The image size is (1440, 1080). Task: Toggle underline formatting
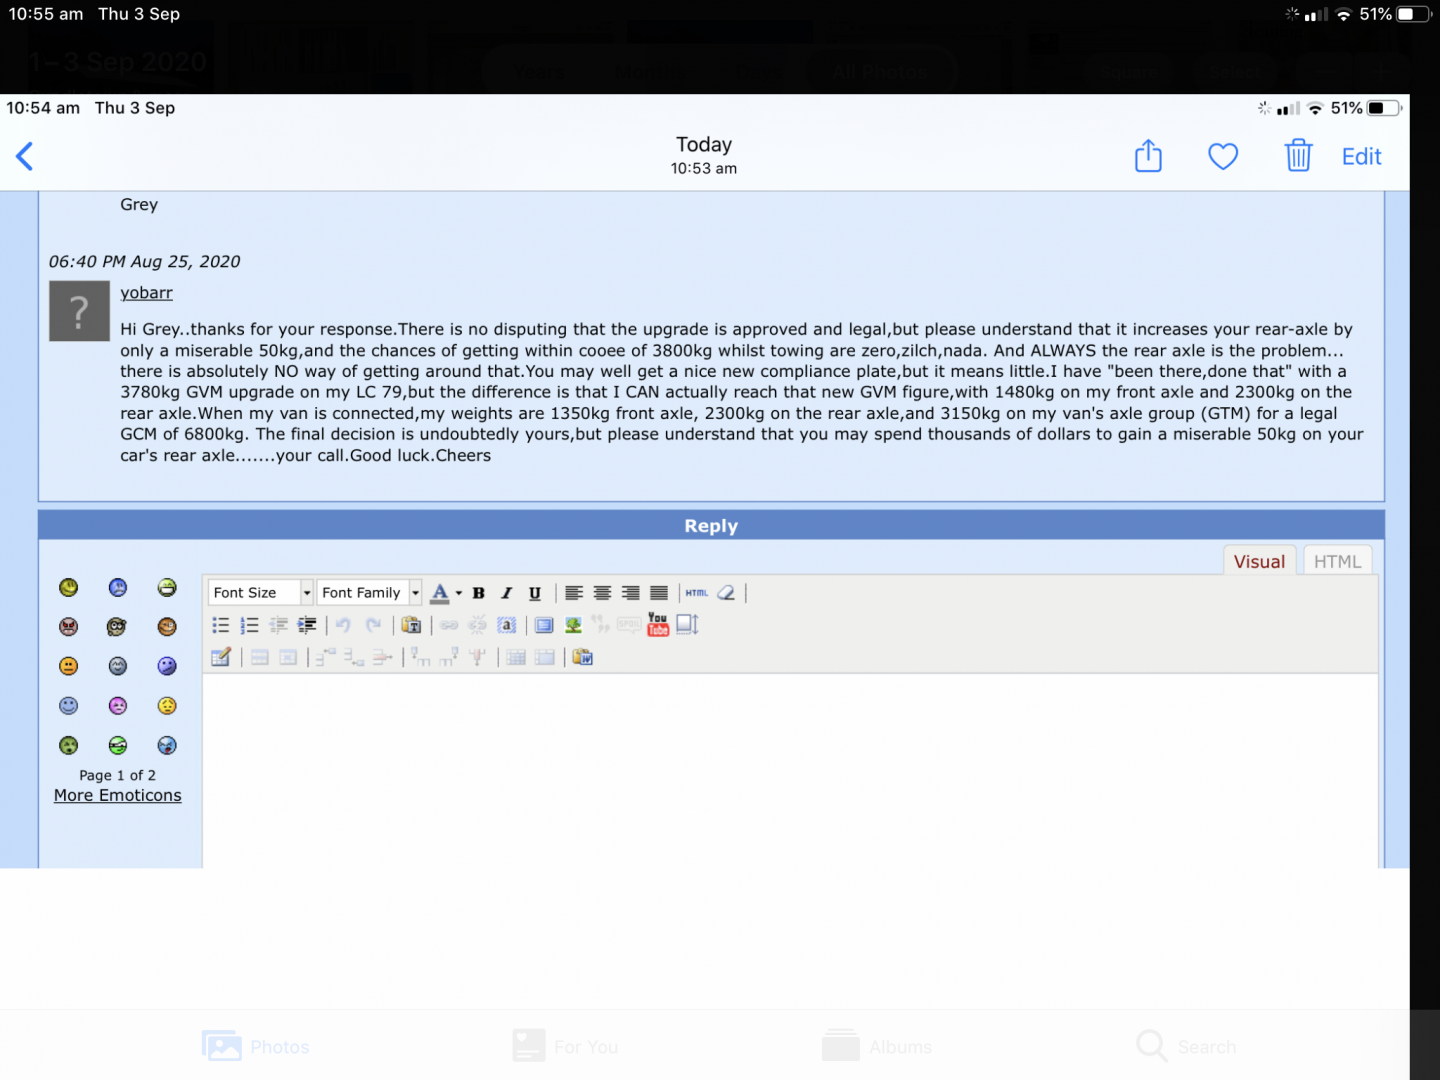coord(535,593)
